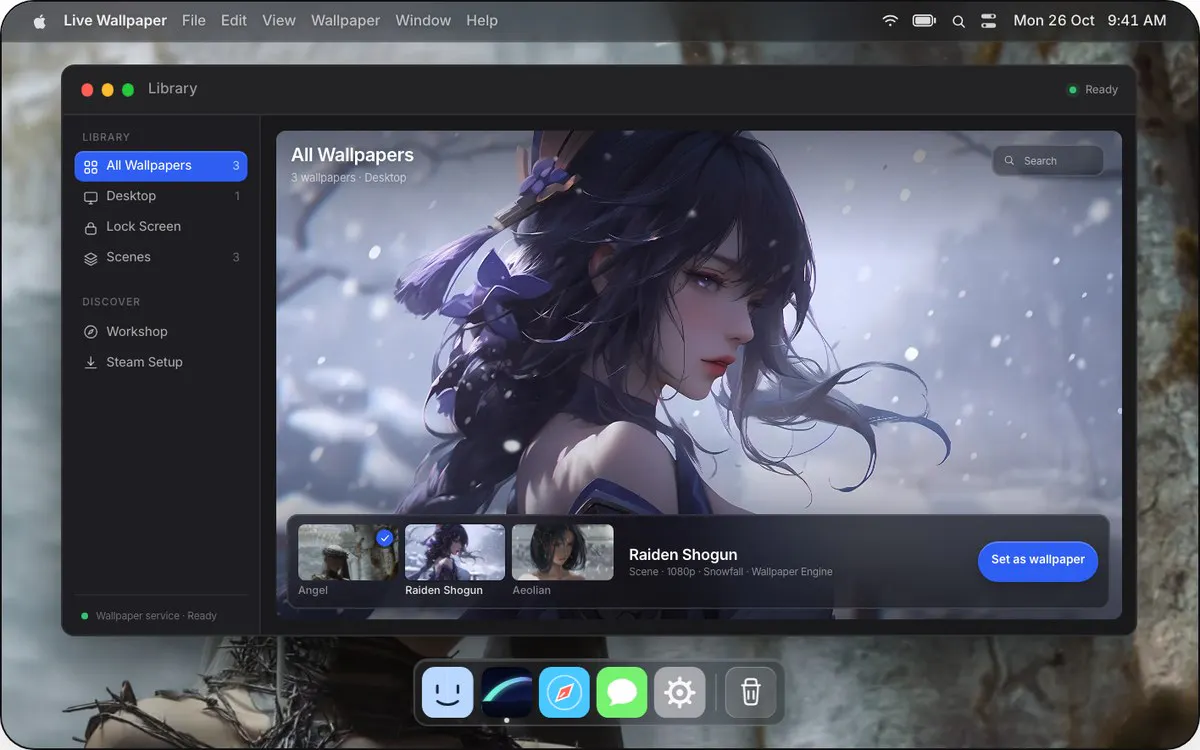
Task: Click the DISCOVER section header
Action: [x=111, y=302]
